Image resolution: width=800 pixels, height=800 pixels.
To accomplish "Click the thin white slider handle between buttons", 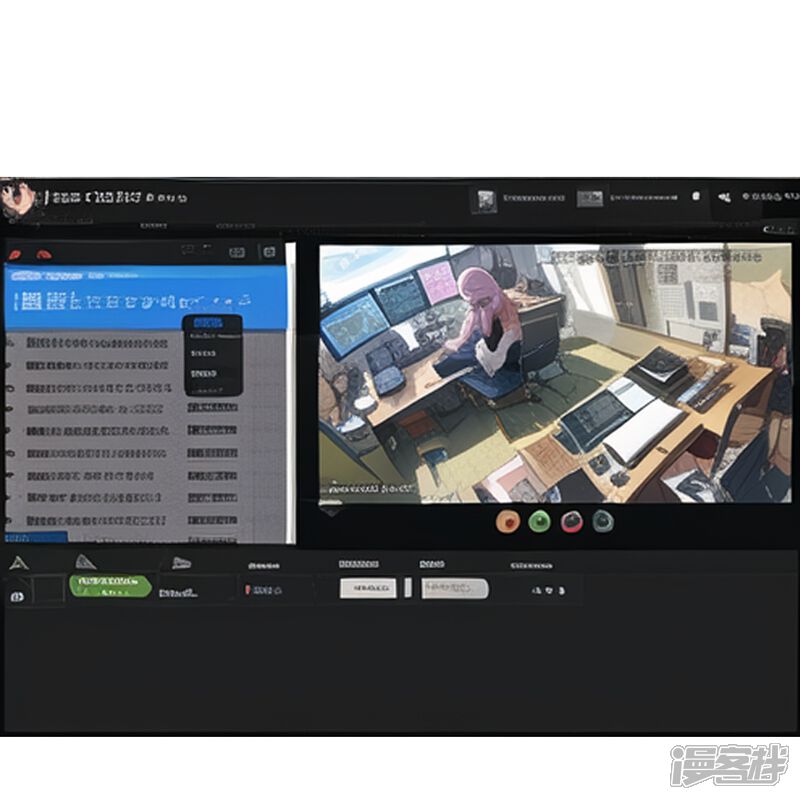I will [x=407, y=588].
